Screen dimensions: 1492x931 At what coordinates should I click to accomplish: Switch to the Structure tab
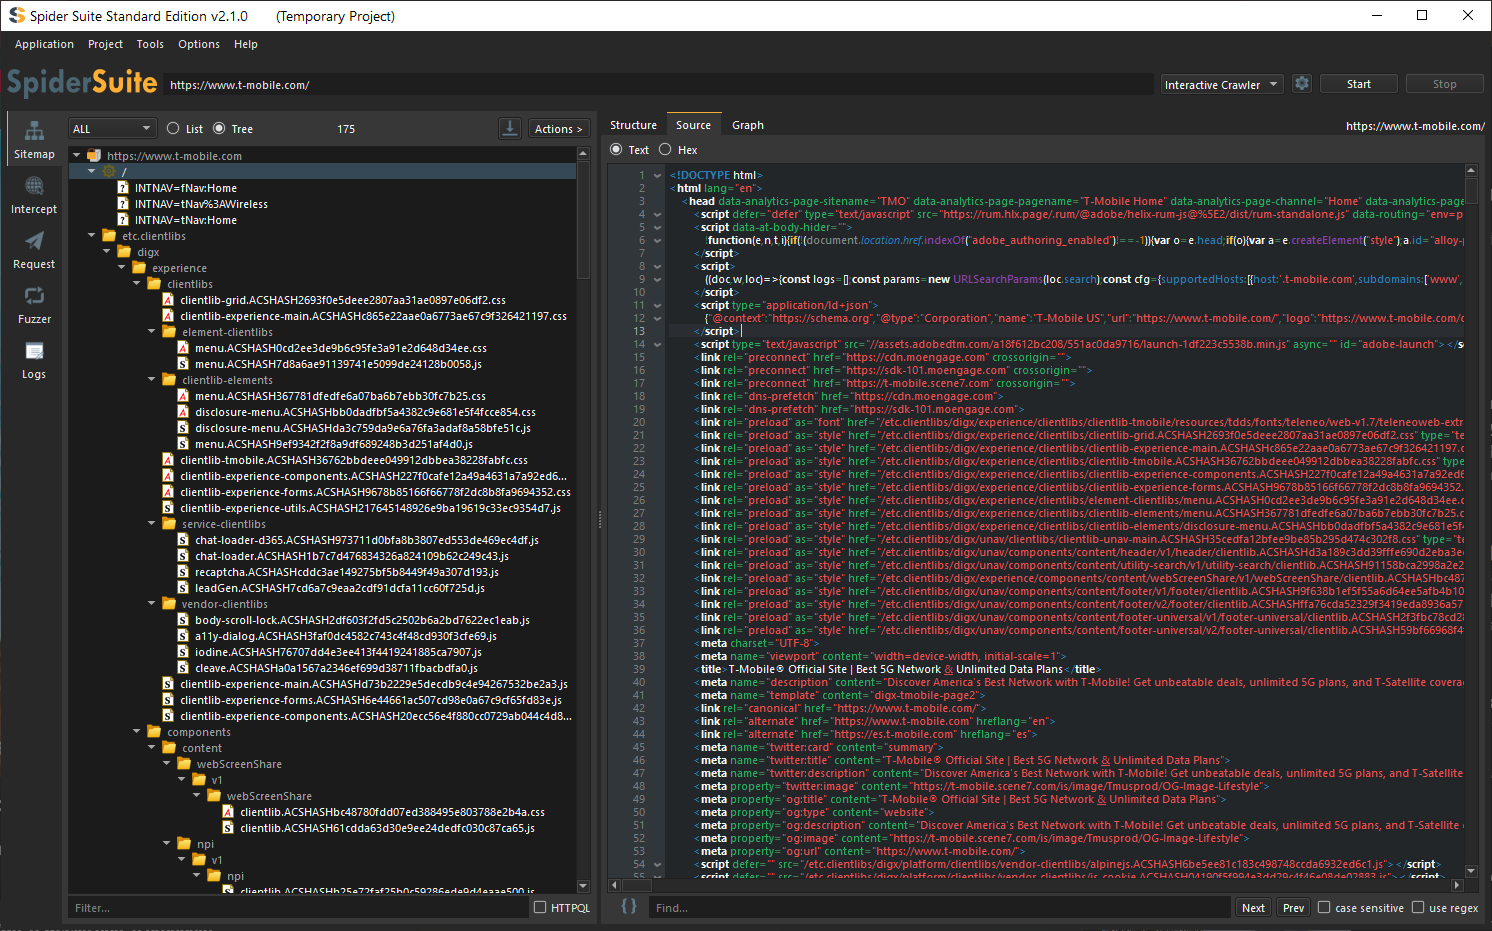tap(633, 125)
